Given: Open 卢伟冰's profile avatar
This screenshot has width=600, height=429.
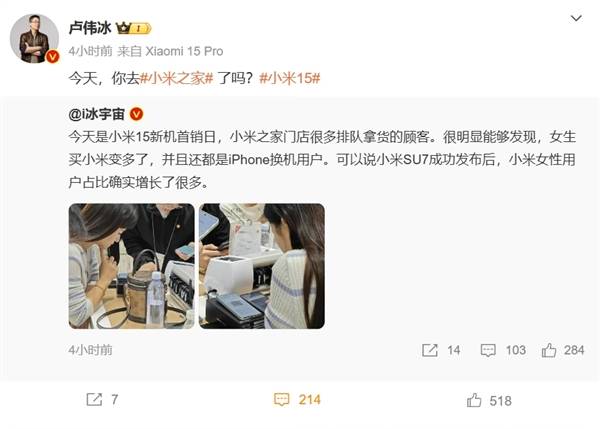Looking at the screenshot, I should [x=34, y=39].
